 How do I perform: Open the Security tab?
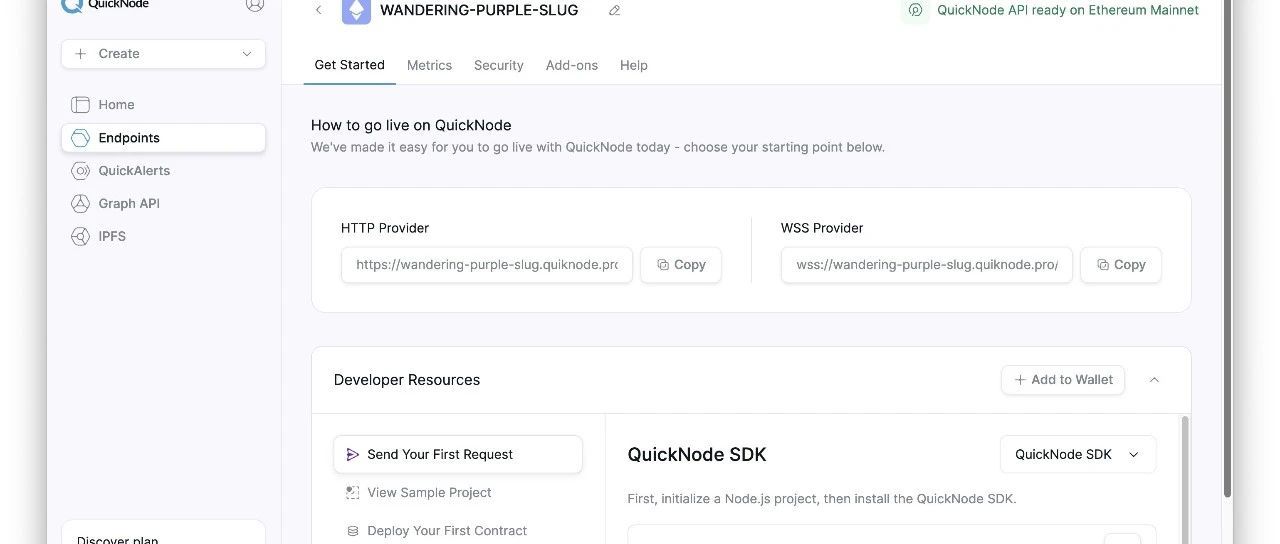point(499,65)
